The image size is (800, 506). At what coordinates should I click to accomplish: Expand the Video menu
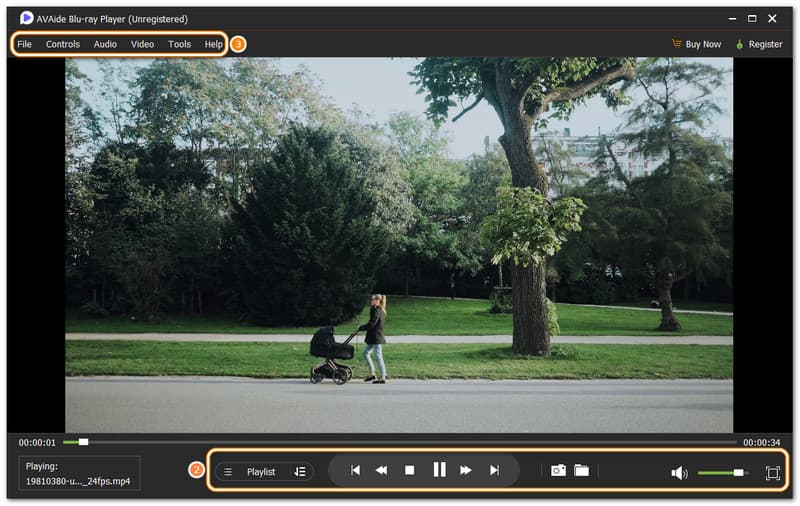142,44
